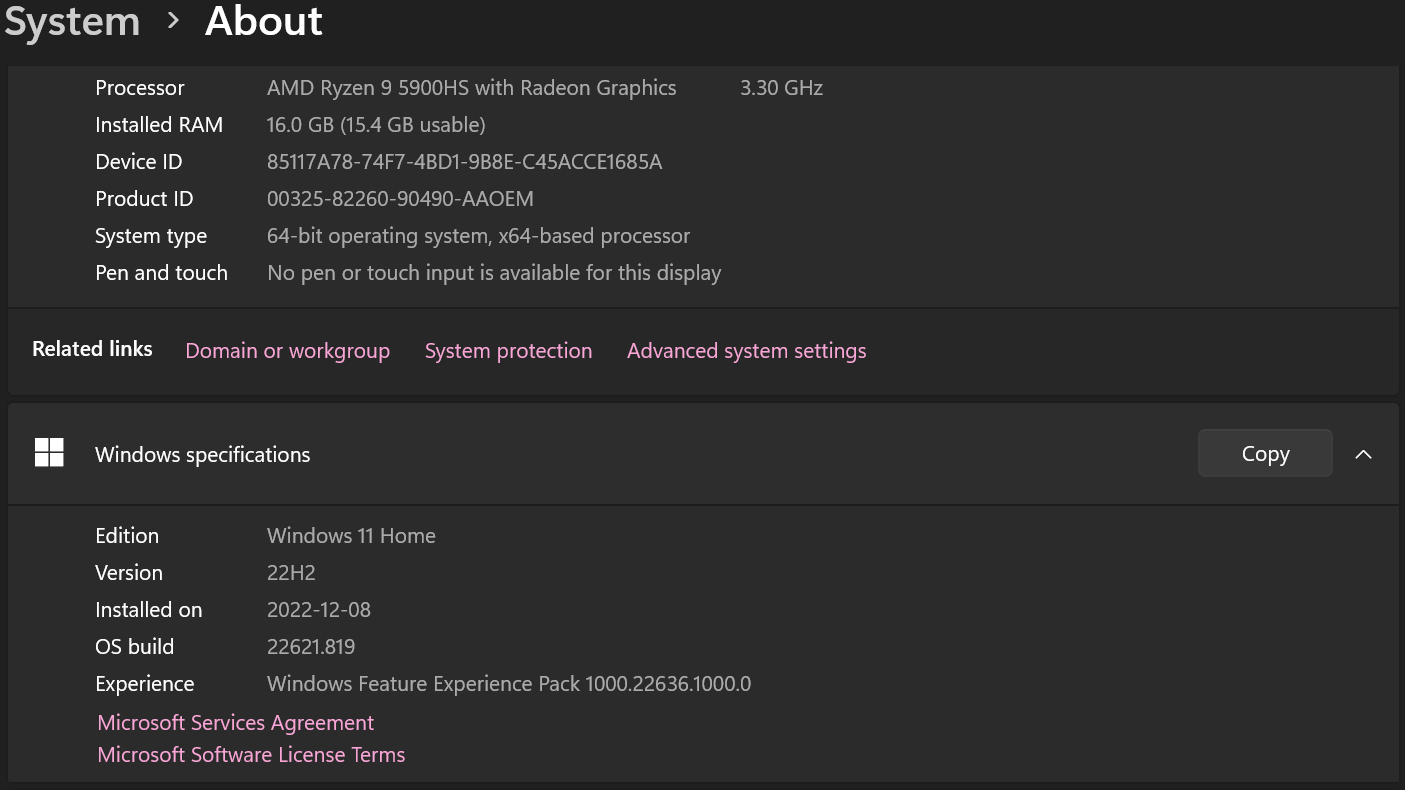
Task: Click the OS build label
Action: [x=135, y=647]
